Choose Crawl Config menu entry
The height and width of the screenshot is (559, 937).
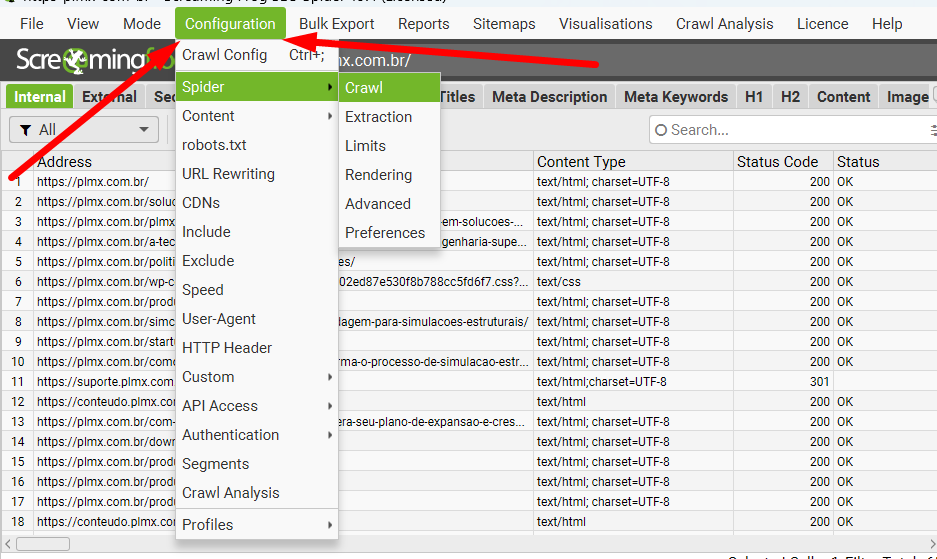click(x=256, y=55)
